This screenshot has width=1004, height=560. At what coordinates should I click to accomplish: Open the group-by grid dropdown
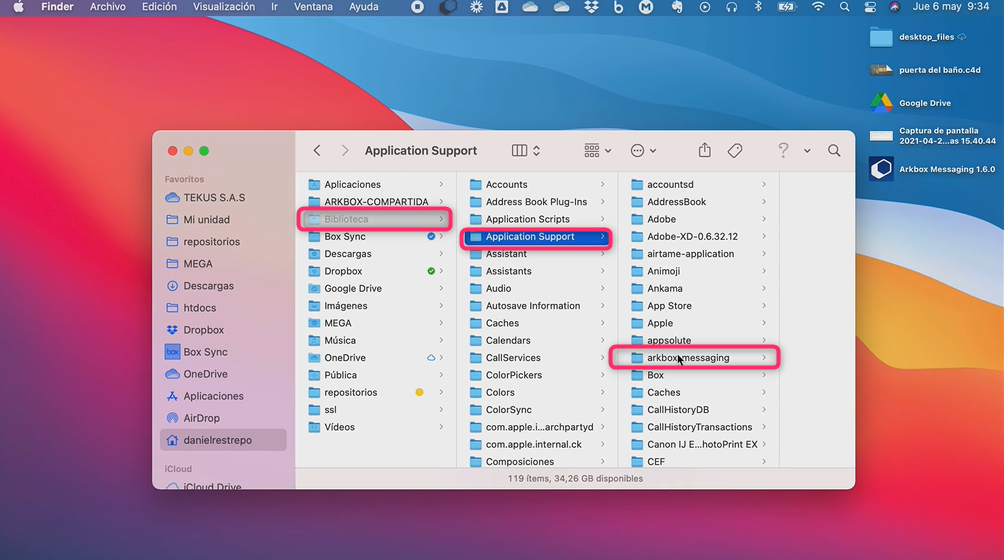[597, 151]
